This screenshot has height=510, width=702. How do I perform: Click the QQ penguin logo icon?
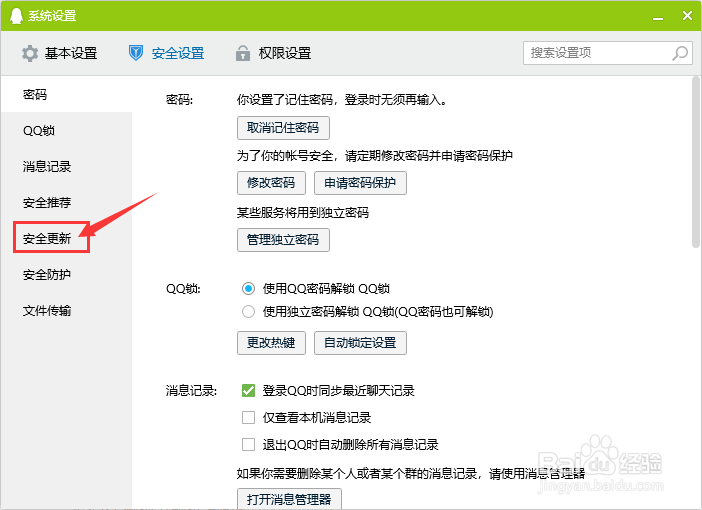point(16,15)
